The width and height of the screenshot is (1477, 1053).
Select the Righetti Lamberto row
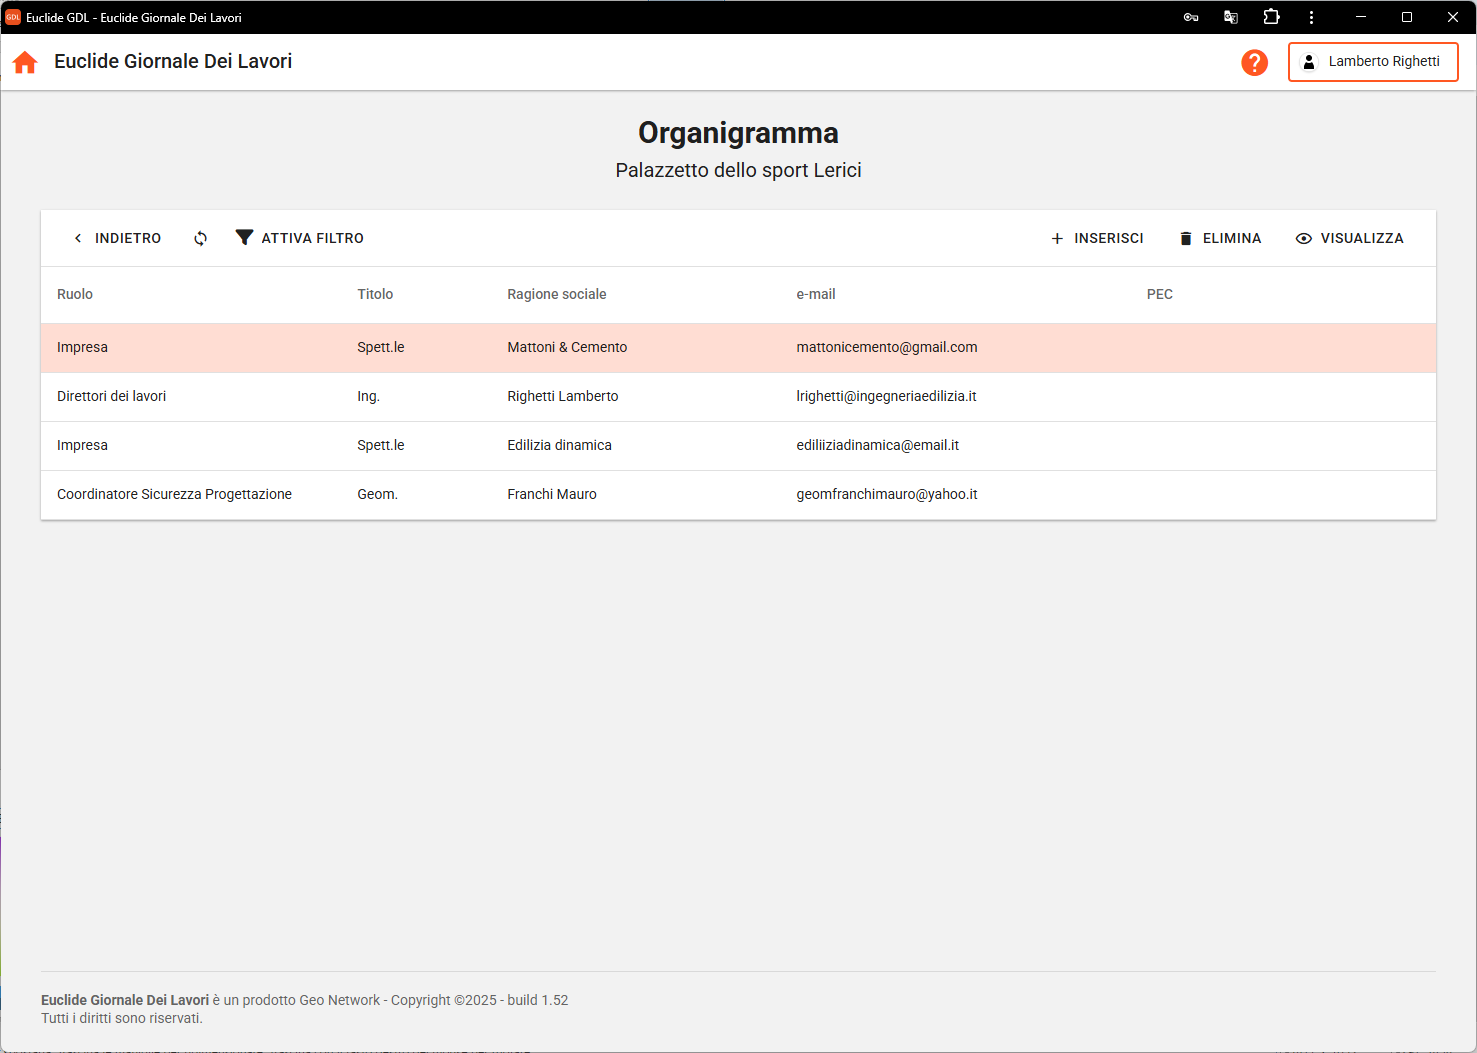pos(562,396)
